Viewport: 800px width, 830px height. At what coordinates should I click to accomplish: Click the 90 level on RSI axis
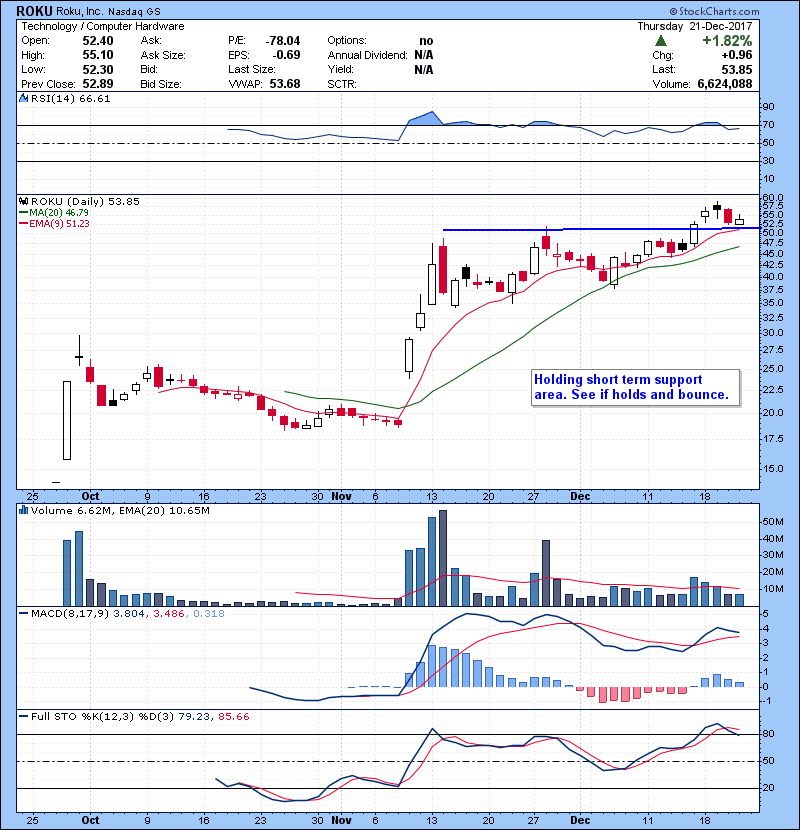pyautogui.click(x=768, y=107)
